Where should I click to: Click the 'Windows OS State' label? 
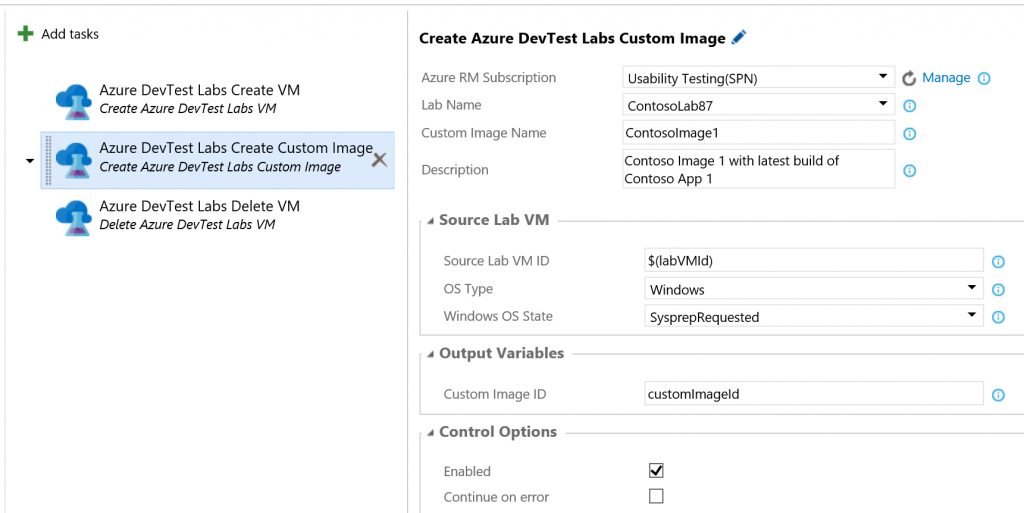click(x=498, y=317)
